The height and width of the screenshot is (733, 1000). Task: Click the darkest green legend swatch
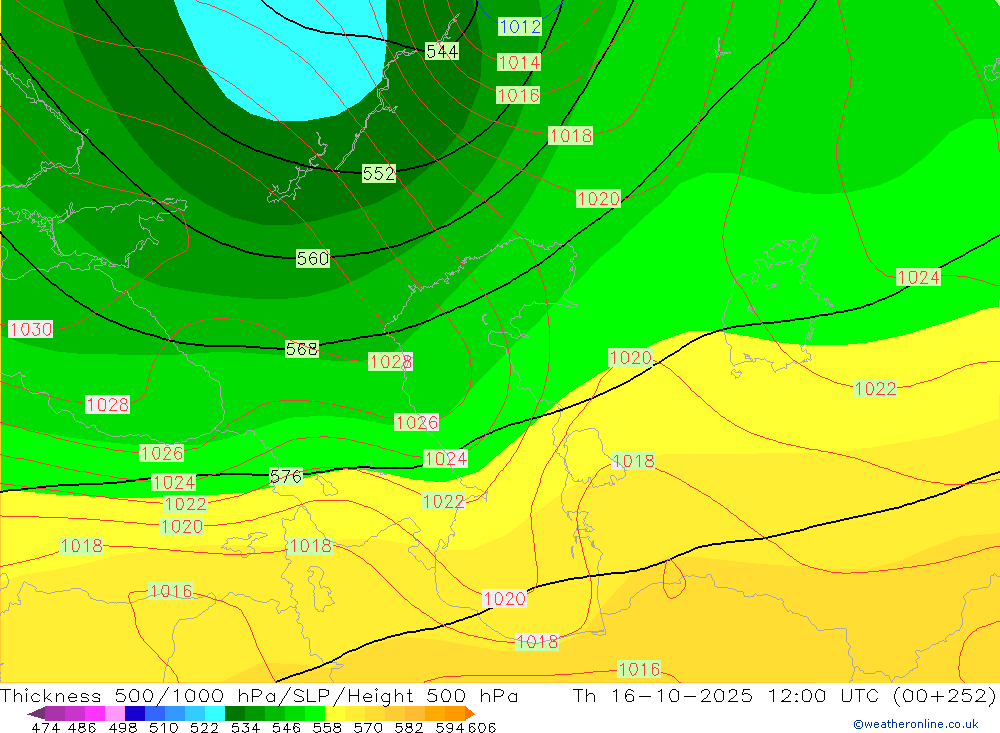pyautogui.click(x=235, y=713)
